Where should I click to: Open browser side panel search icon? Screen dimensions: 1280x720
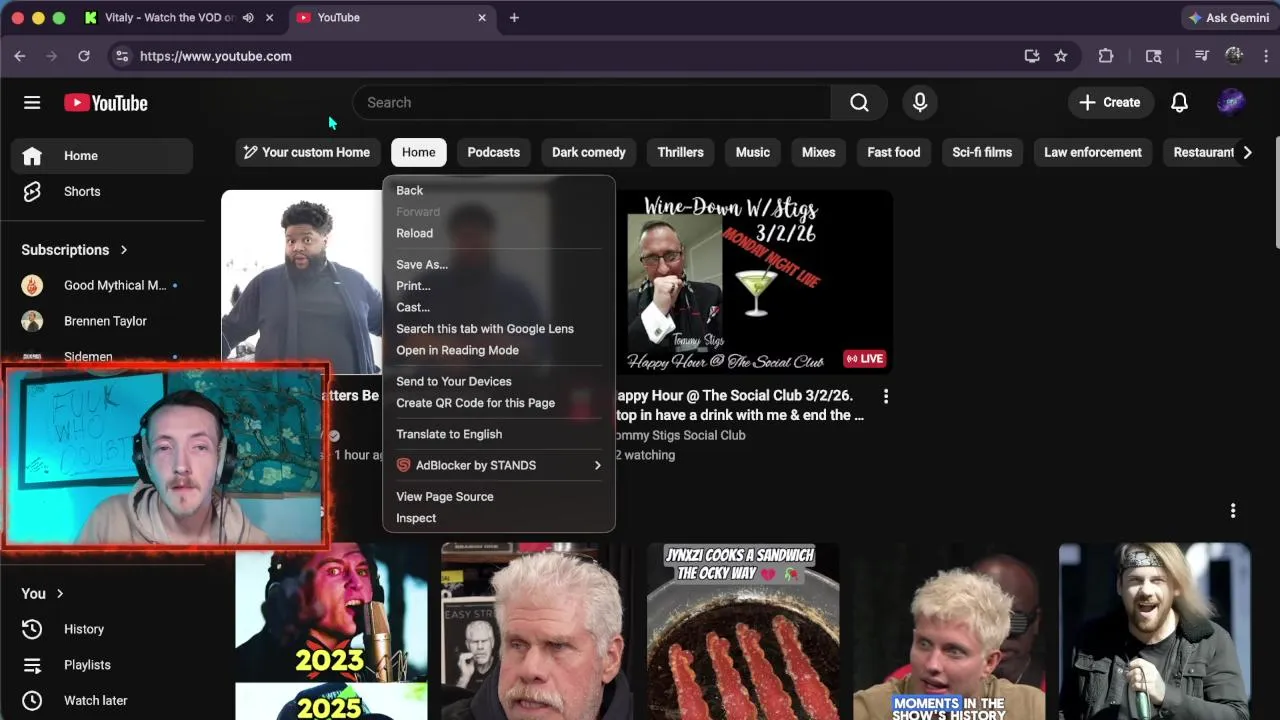(1154, 56)
